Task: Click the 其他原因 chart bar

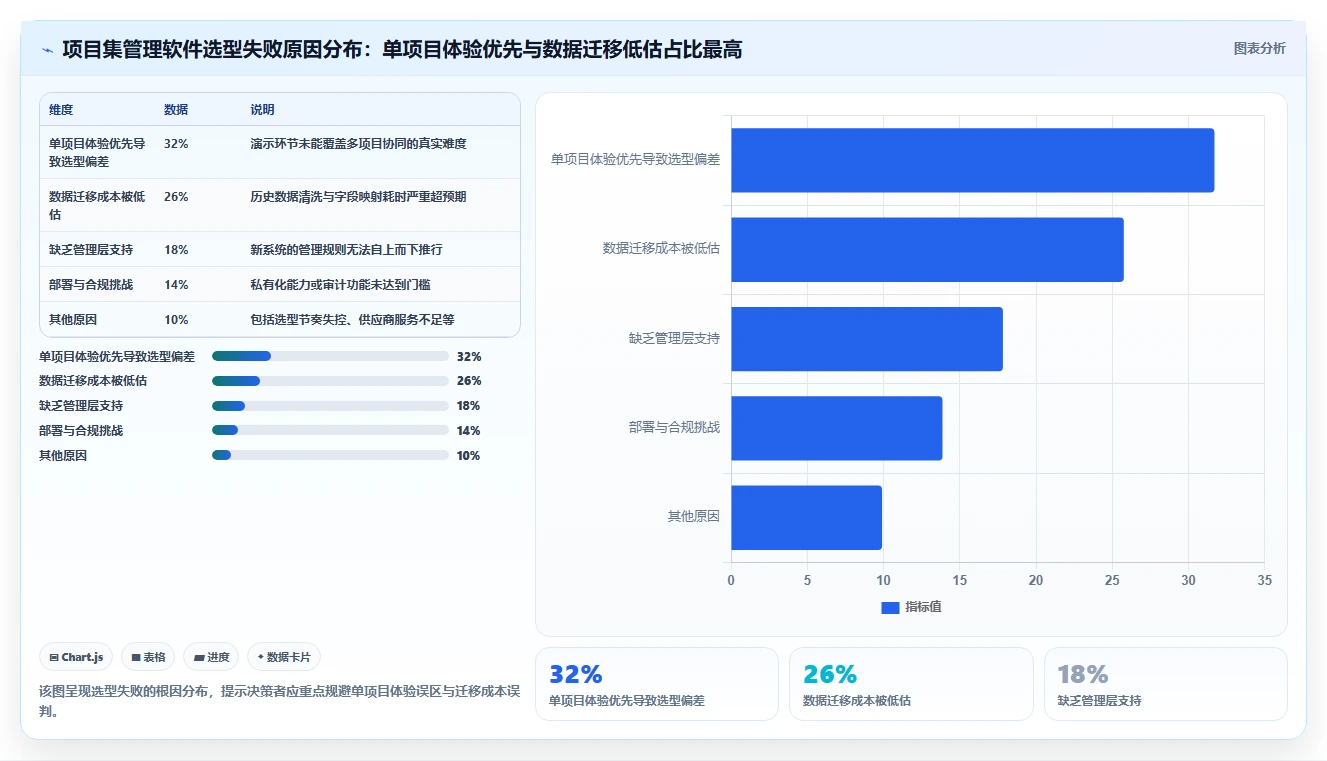Action: pyautogui.click(x=806, y=517)
